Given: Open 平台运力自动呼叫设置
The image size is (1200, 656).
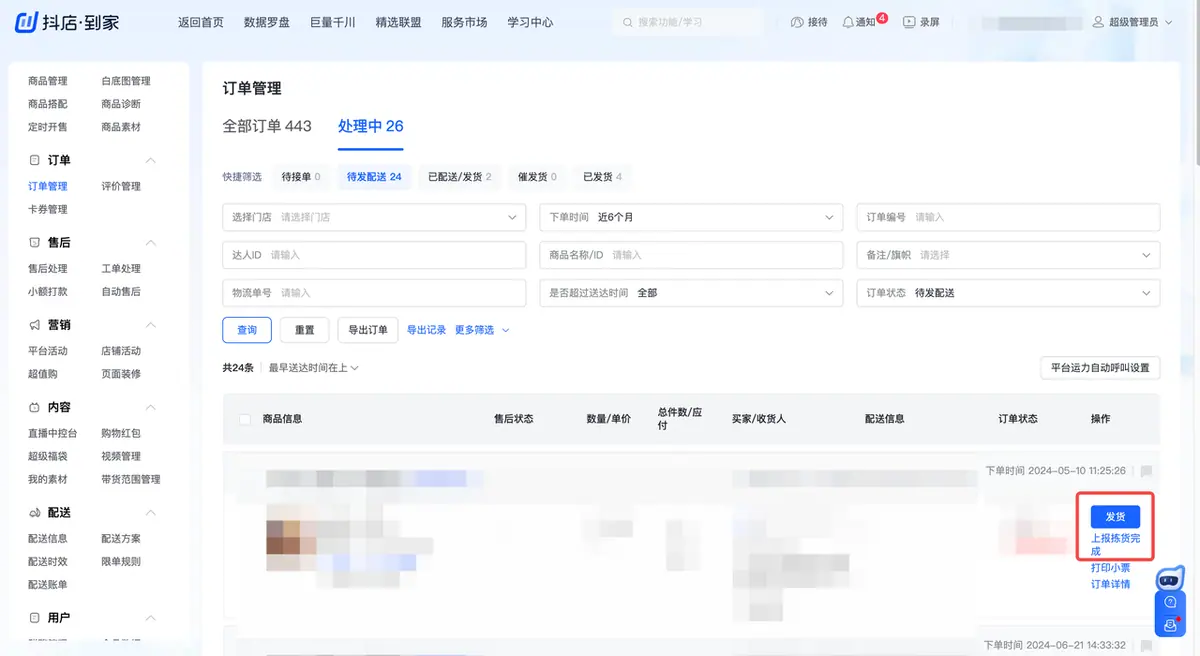Looking at the screenshot, I should (1100, 368).
